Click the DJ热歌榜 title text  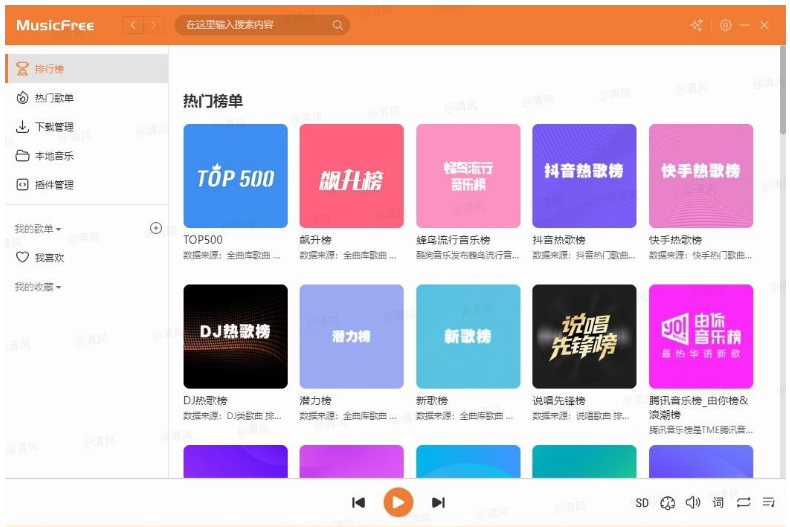point(205,401)
